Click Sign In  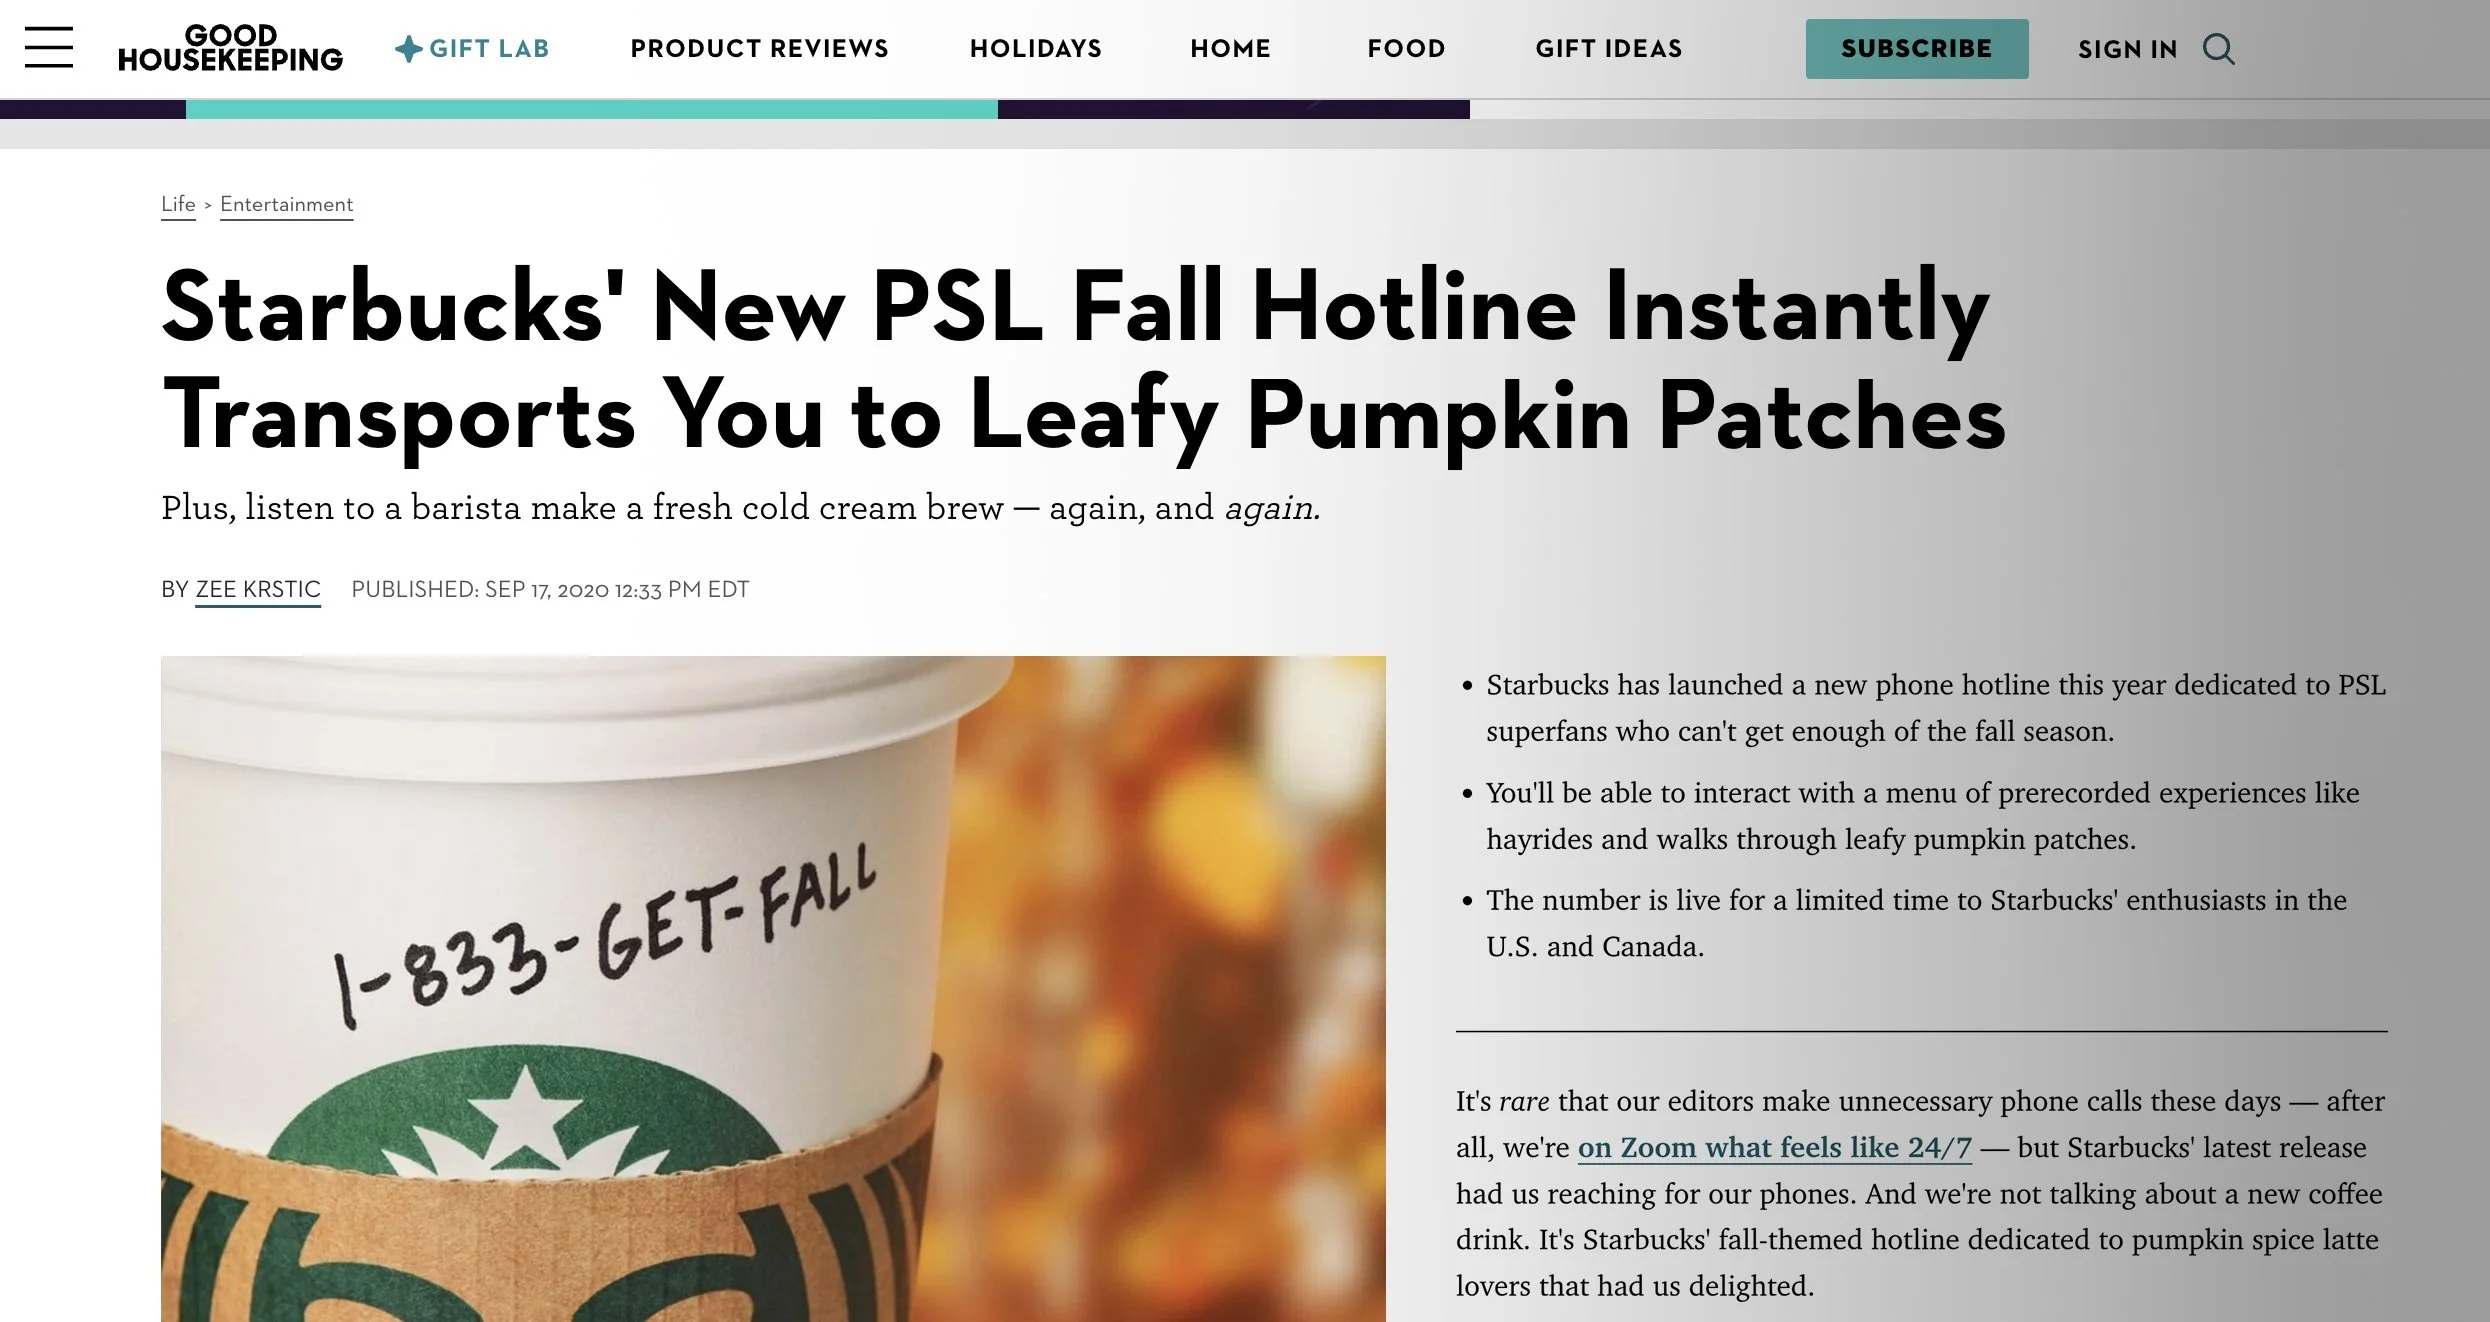[x=2127, y=49]
